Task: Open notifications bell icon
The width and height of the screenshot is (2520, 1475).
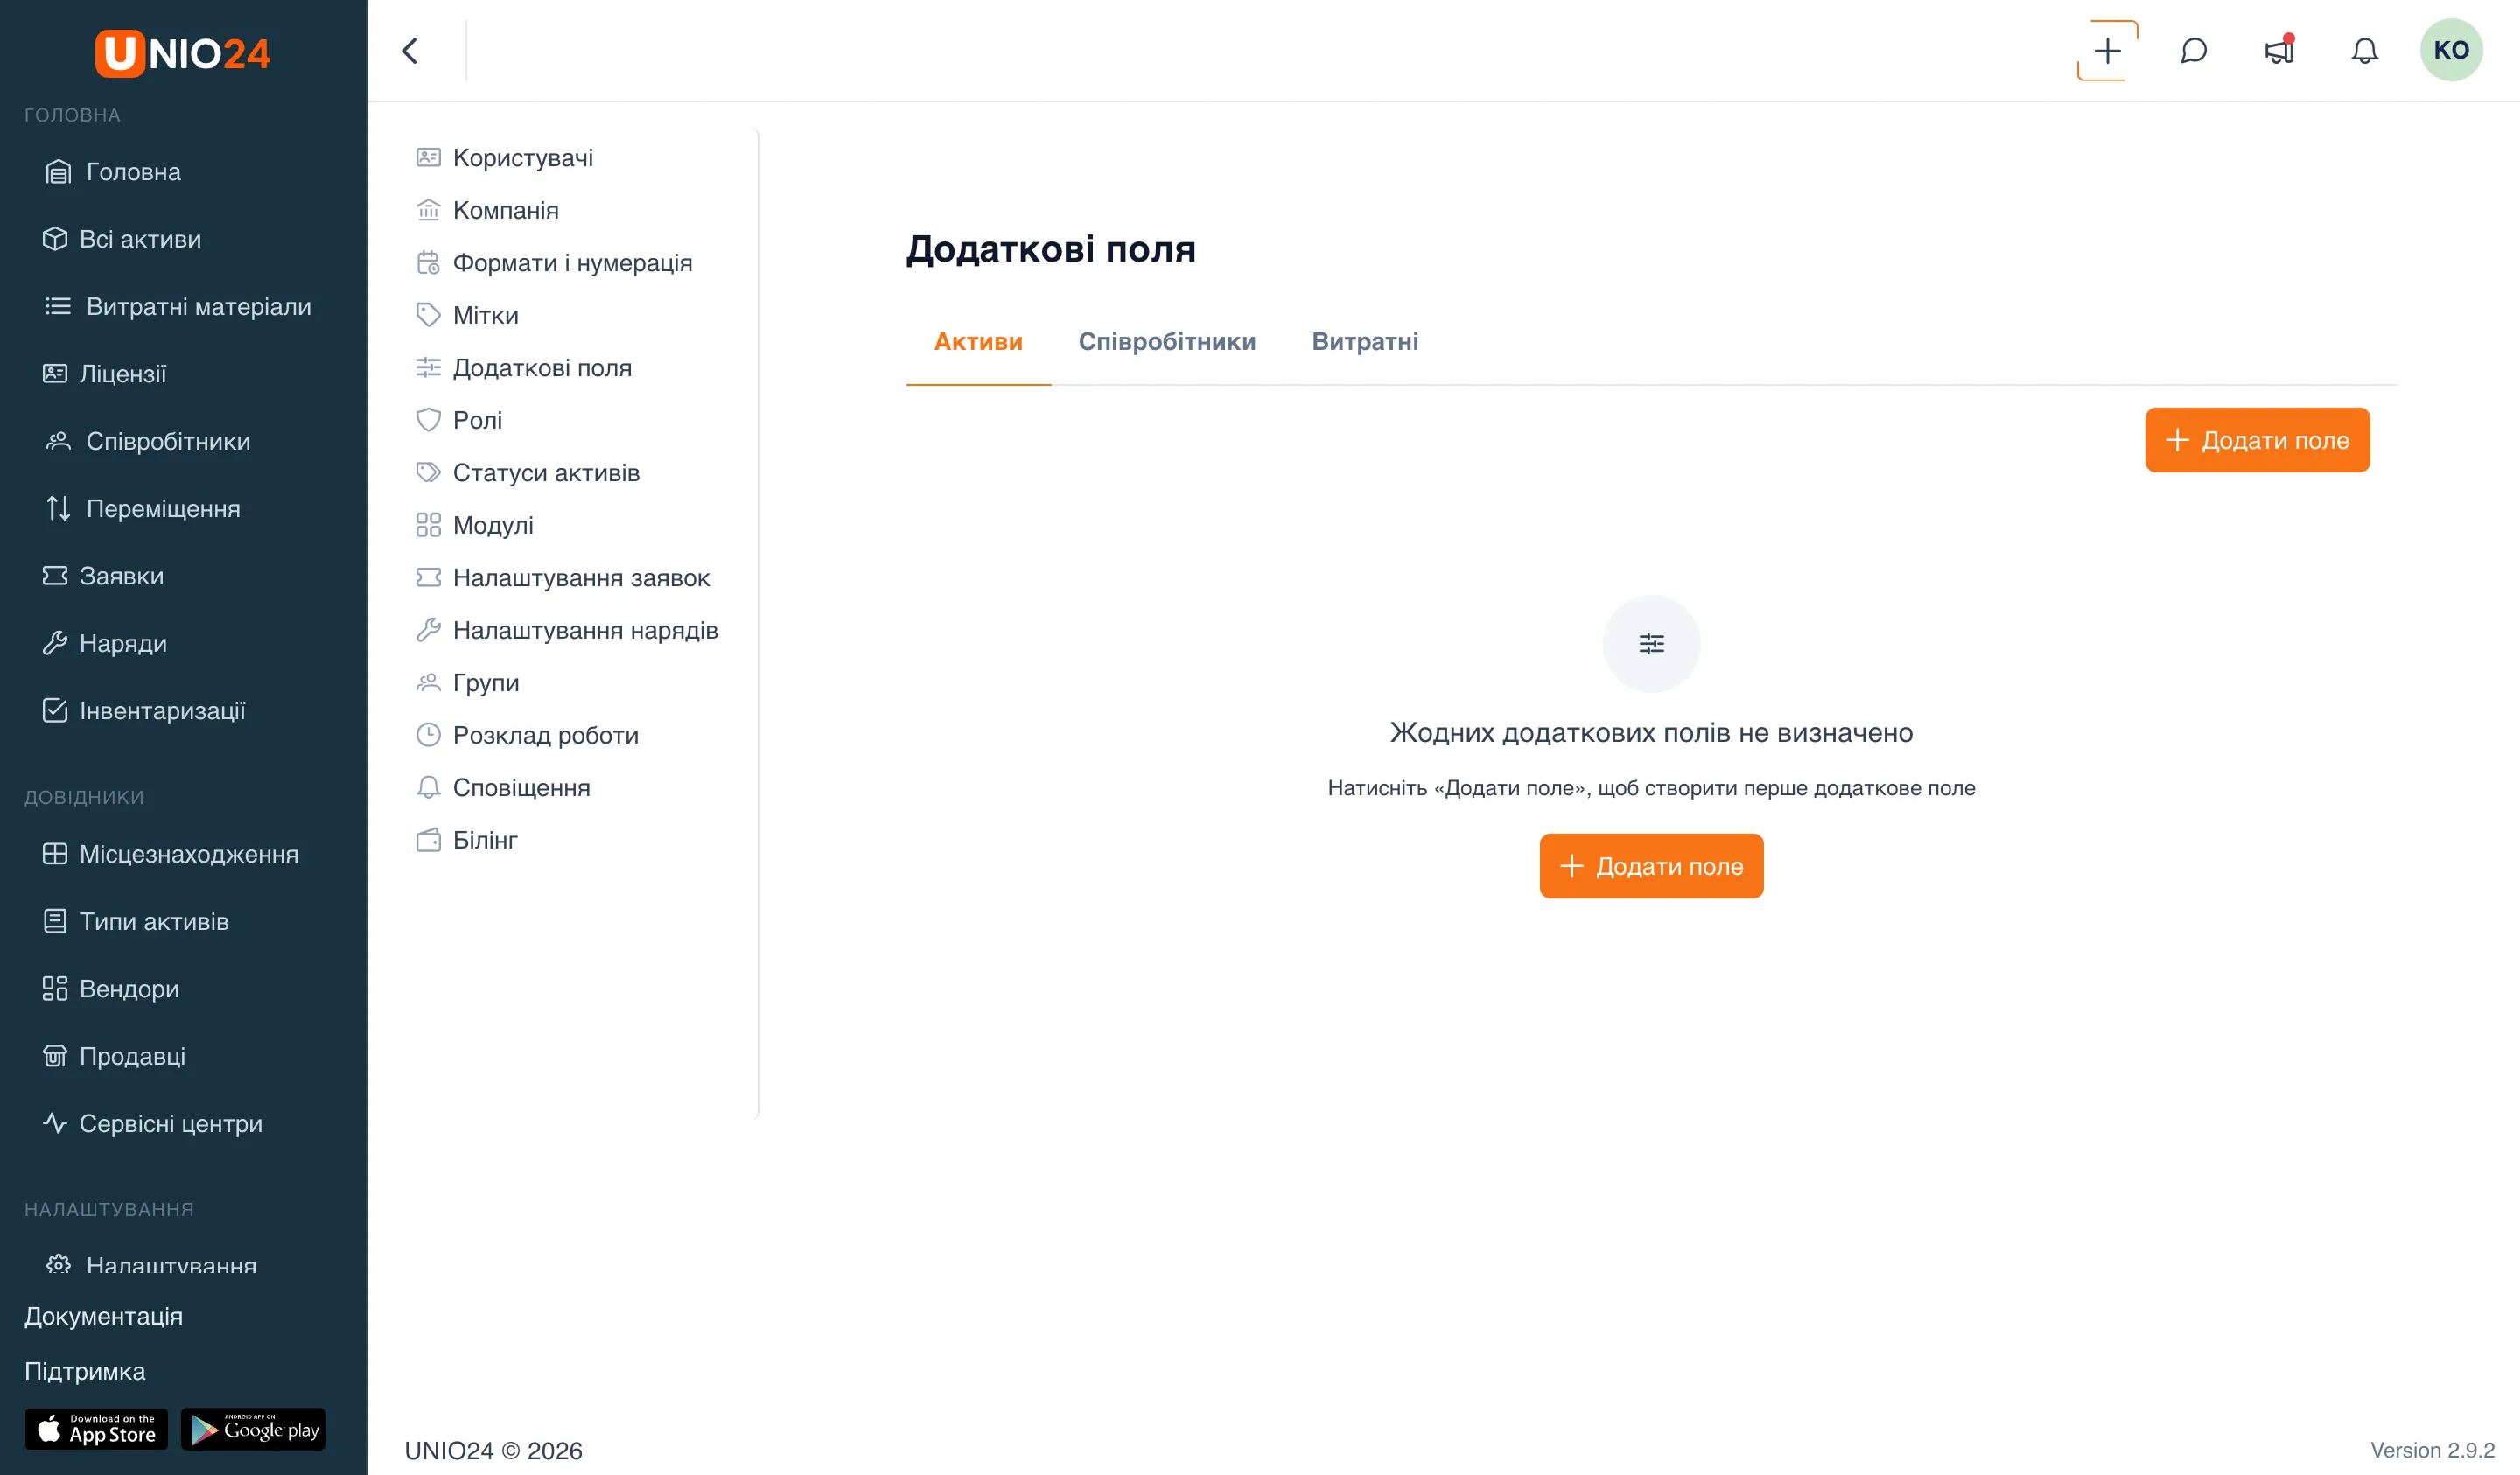Action: pos(2364,51)
